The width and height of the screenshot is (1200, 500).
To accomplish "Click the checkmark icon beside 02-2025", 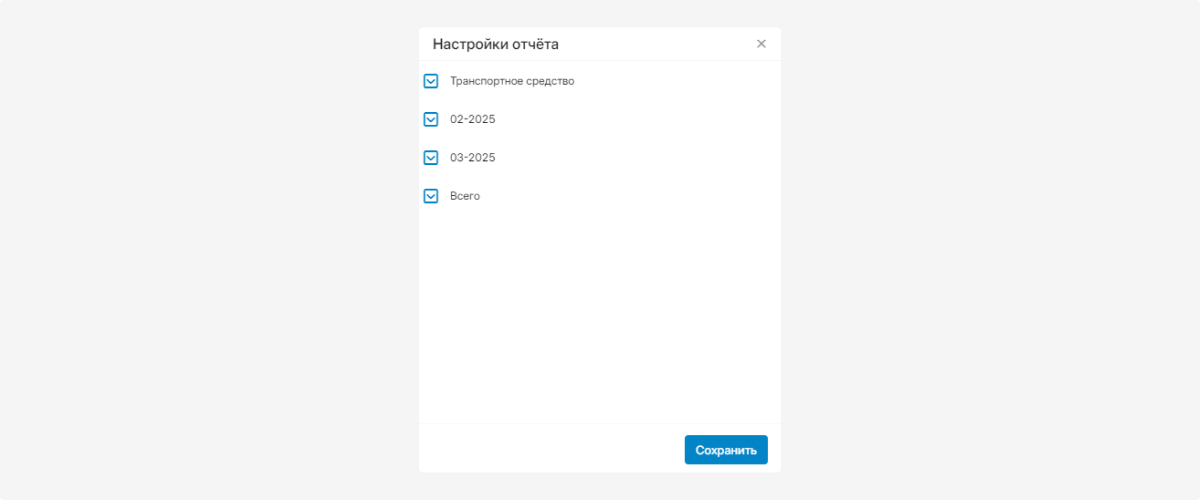I will (x=431, y=119).
